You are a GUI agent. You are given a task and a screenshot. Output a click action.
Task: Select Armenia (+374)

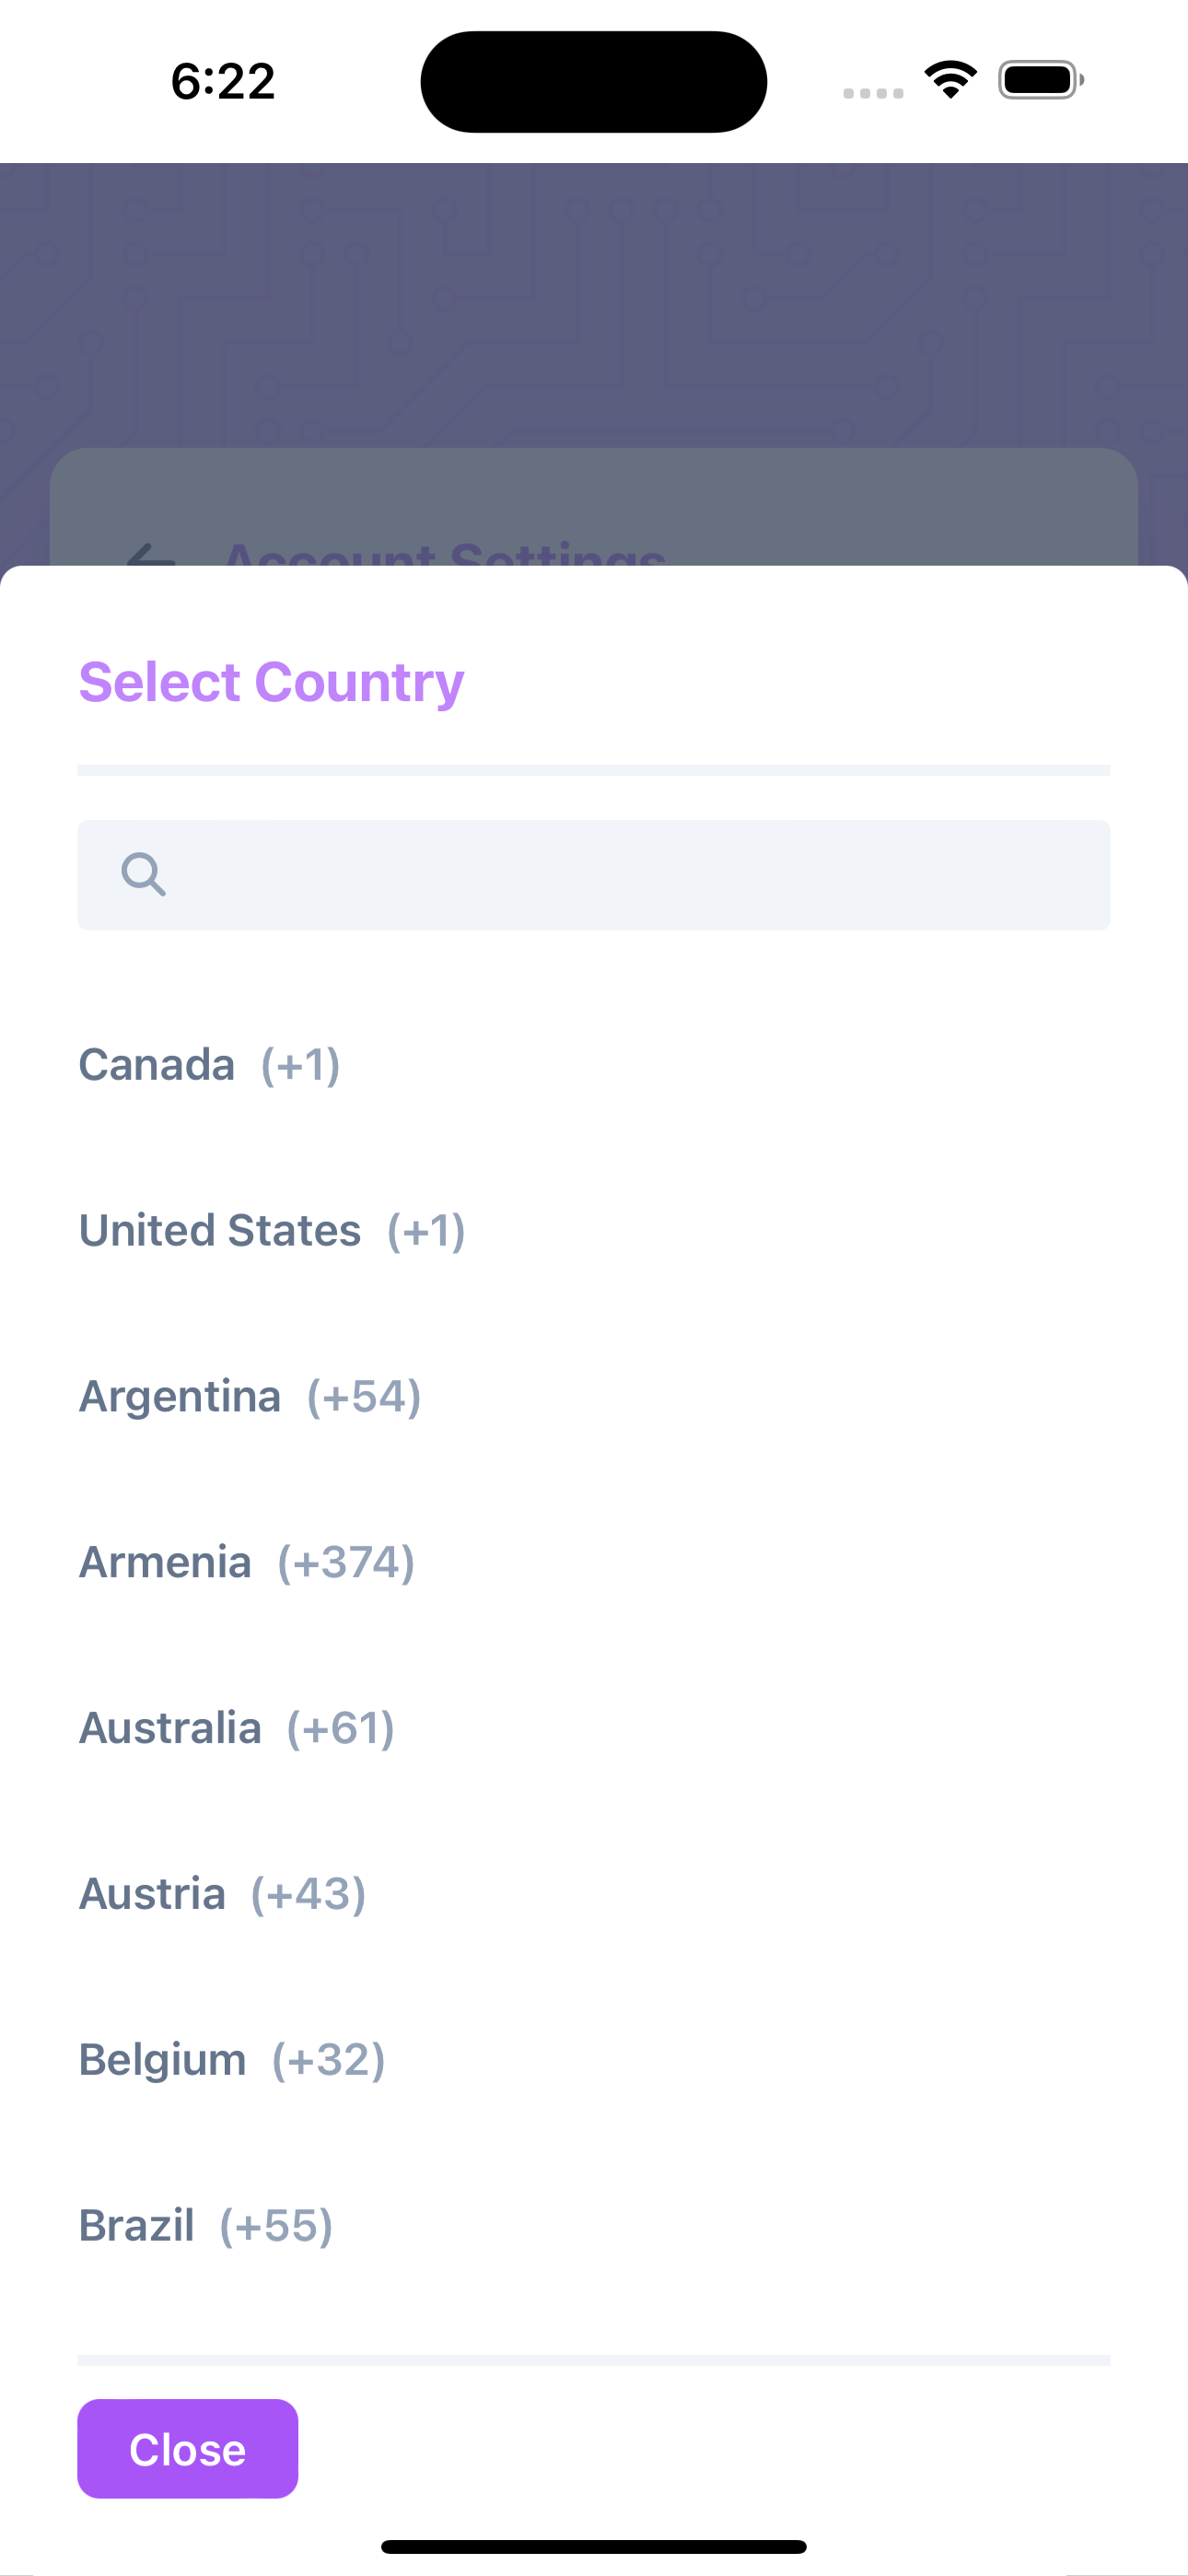pos(247,1562)
